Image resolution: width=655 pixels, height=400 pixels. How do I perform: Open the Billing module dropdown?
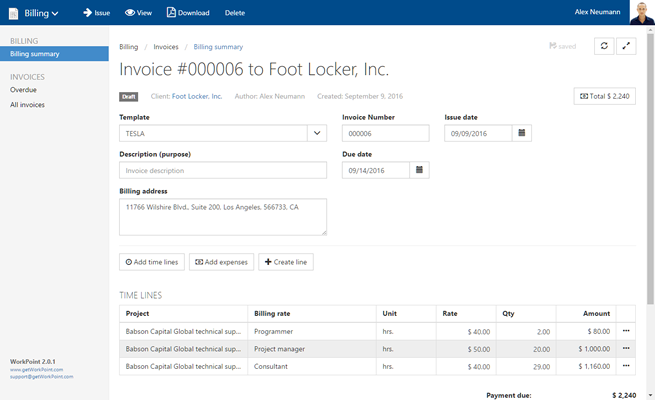(33, 13)
